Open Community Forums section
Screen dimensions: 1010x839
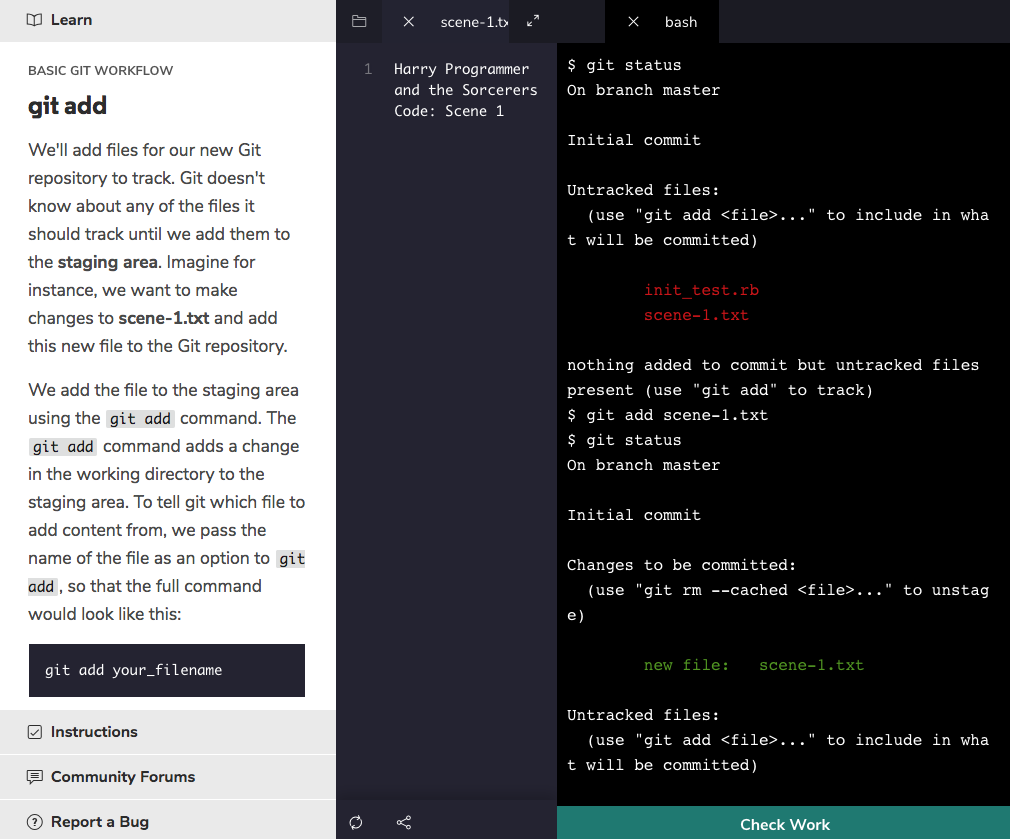tap(167, 777)
